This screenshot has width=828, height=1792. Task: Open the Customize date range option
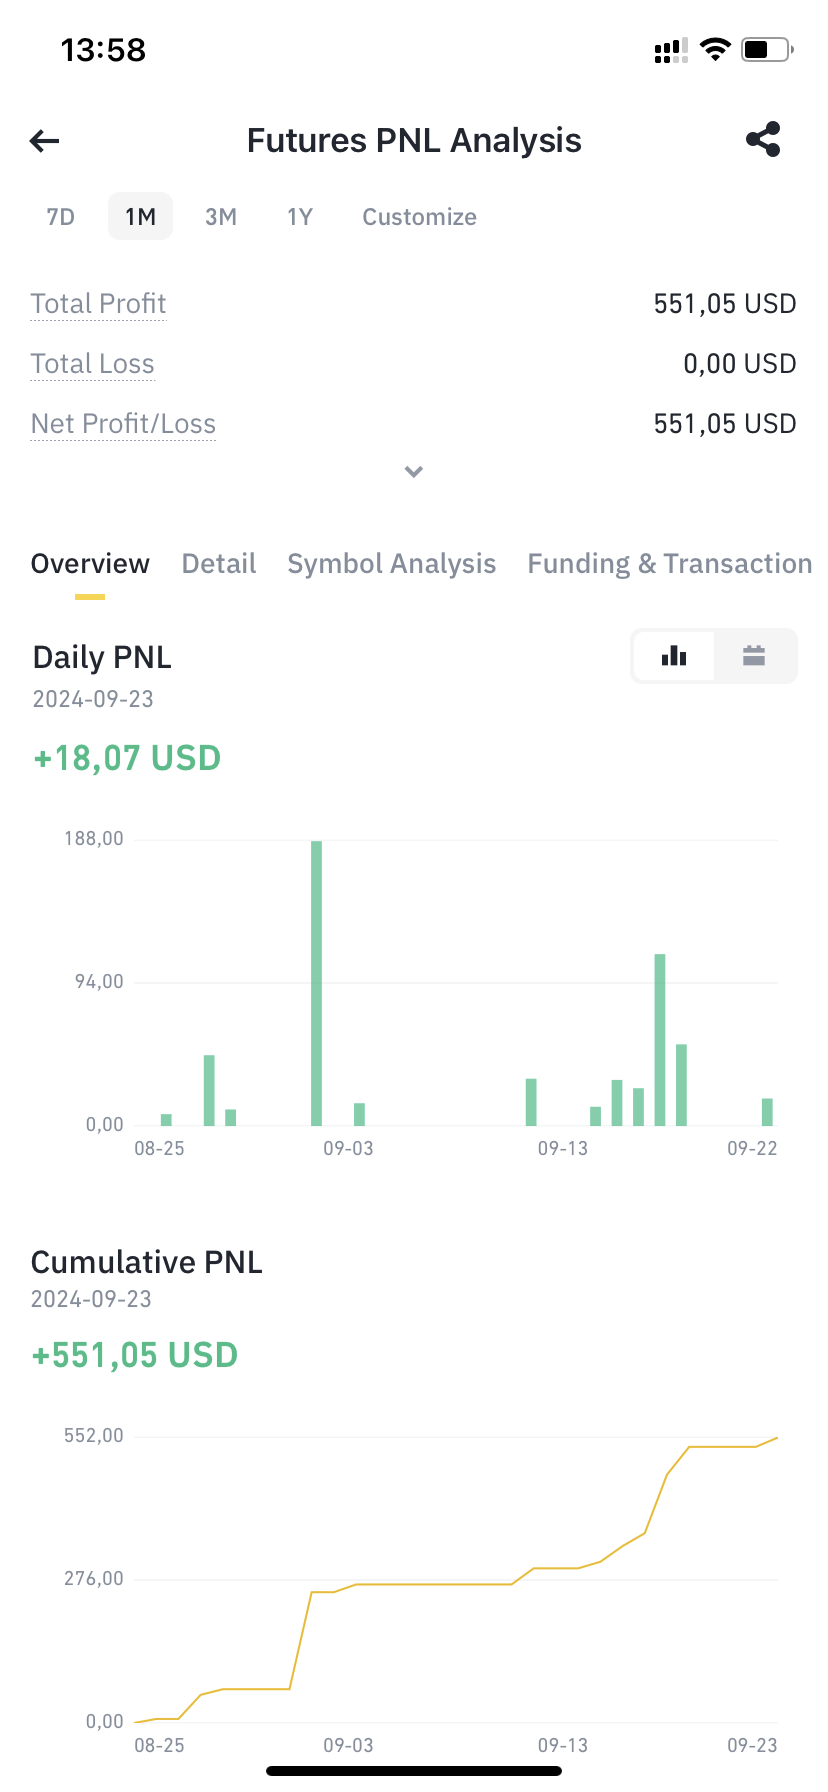pos(419,217)
